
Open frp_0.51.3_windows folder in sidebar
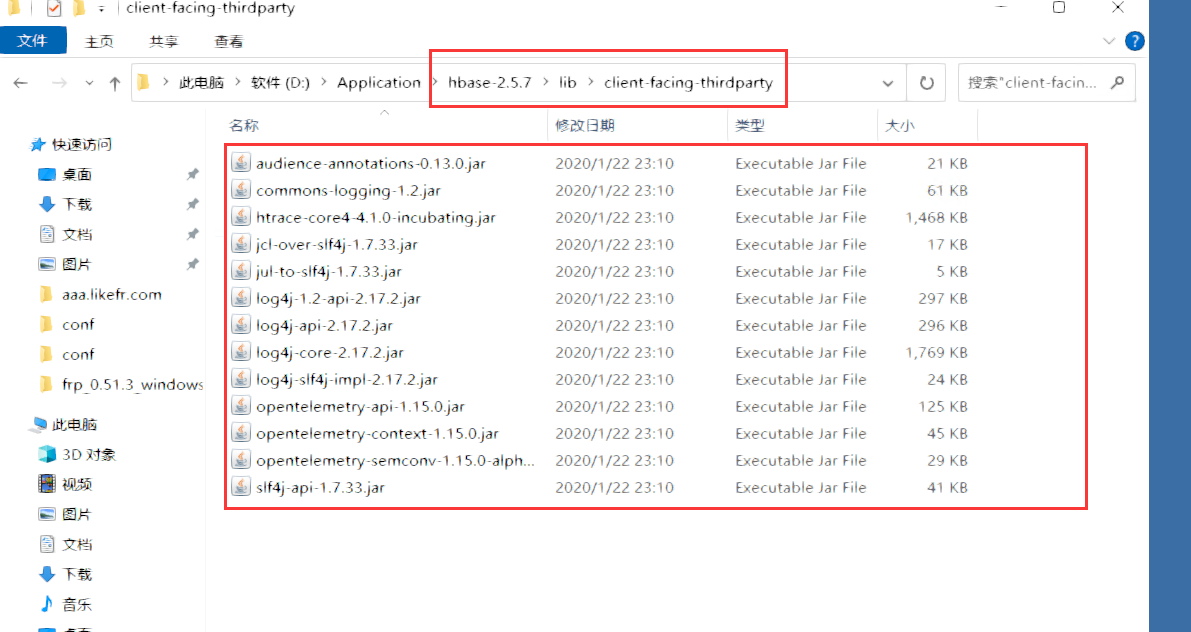pos(132,384)
